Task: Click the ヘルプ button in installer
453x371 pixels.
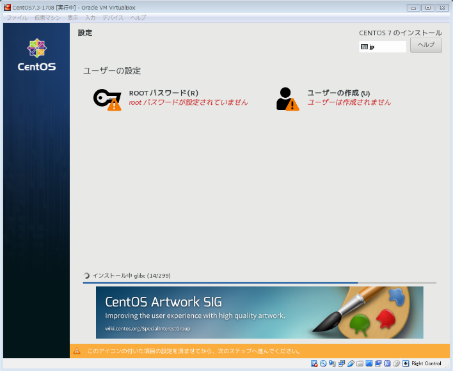Action: [x=426, y=45]
